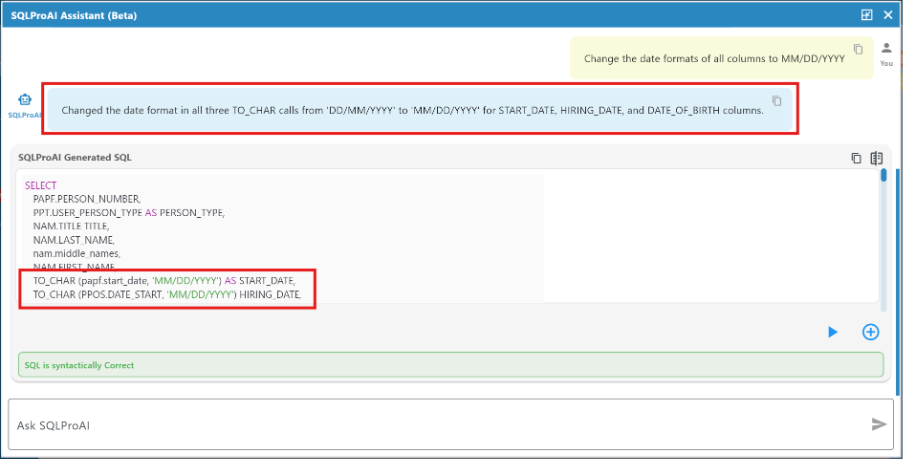The width and height of the screenshot is (903, 459).
Task: Click the user message 'Change the date formats'
Action: tap(714, 59)
